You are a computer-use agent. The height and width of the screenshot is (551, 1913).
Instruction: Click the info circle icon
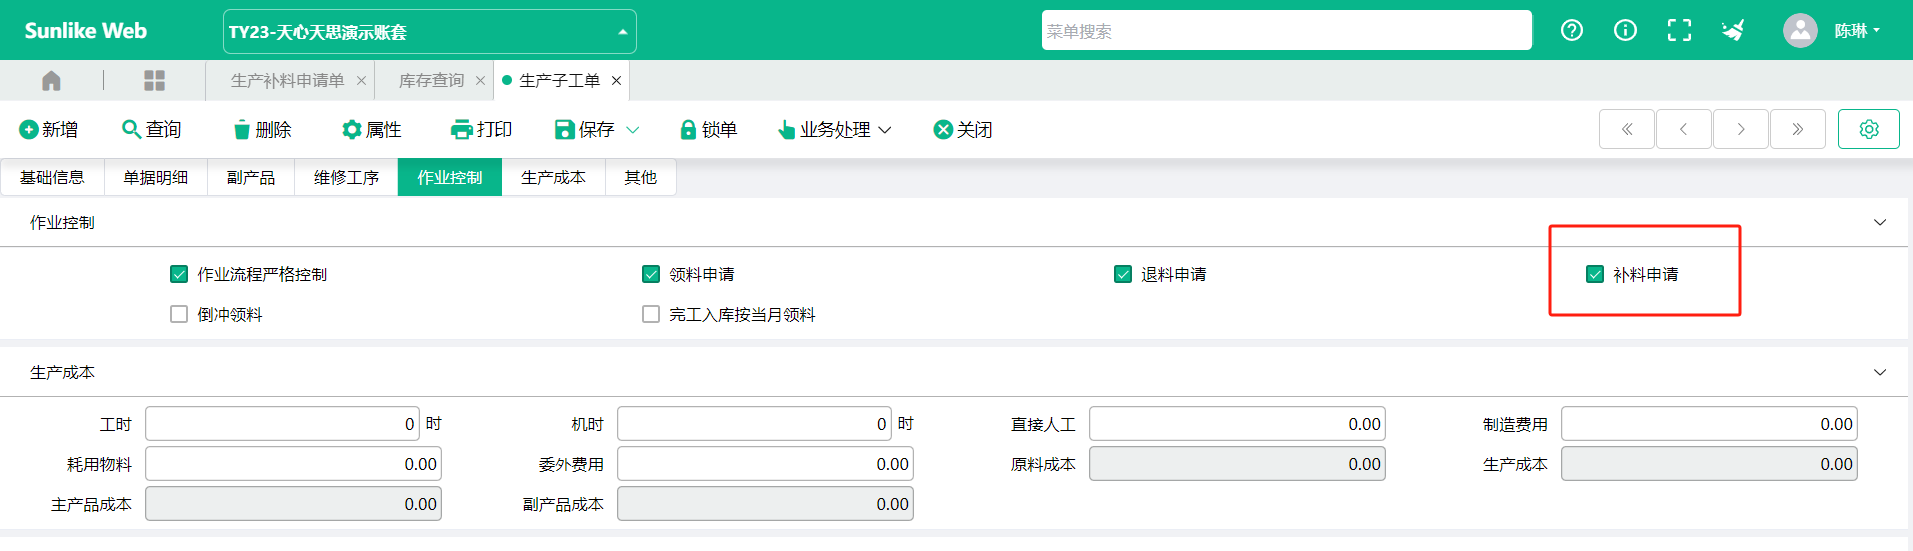pyautogui.click(x=1625, y=30)
